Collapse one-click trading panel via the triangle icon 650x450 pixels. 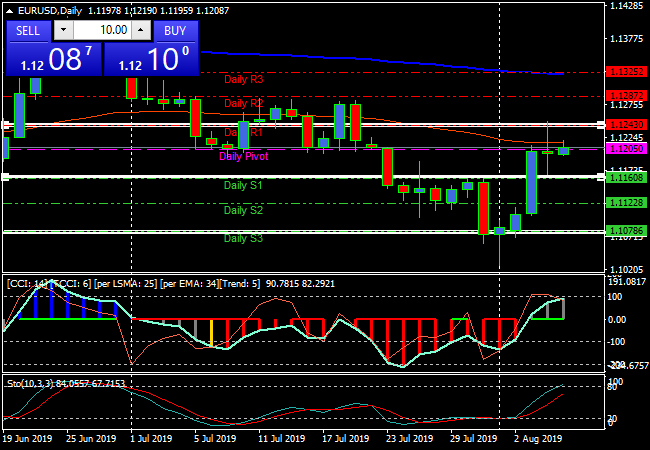point(10,11)
